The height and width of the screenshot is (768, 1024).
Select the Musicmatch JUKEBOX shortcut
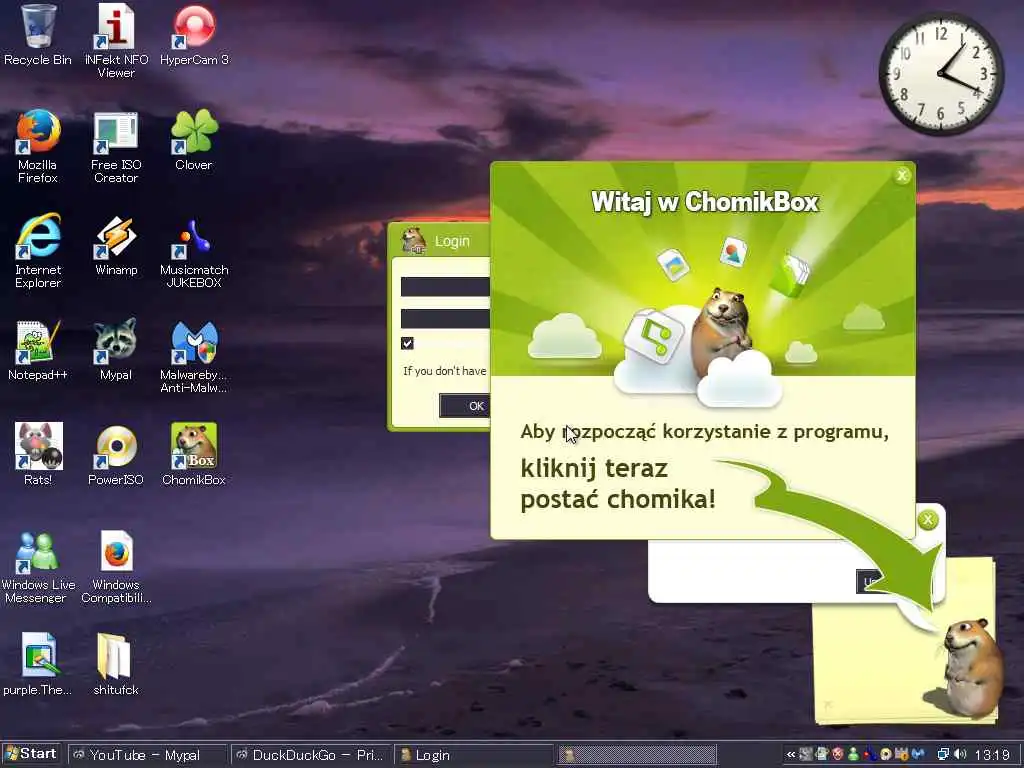point(194,251)
